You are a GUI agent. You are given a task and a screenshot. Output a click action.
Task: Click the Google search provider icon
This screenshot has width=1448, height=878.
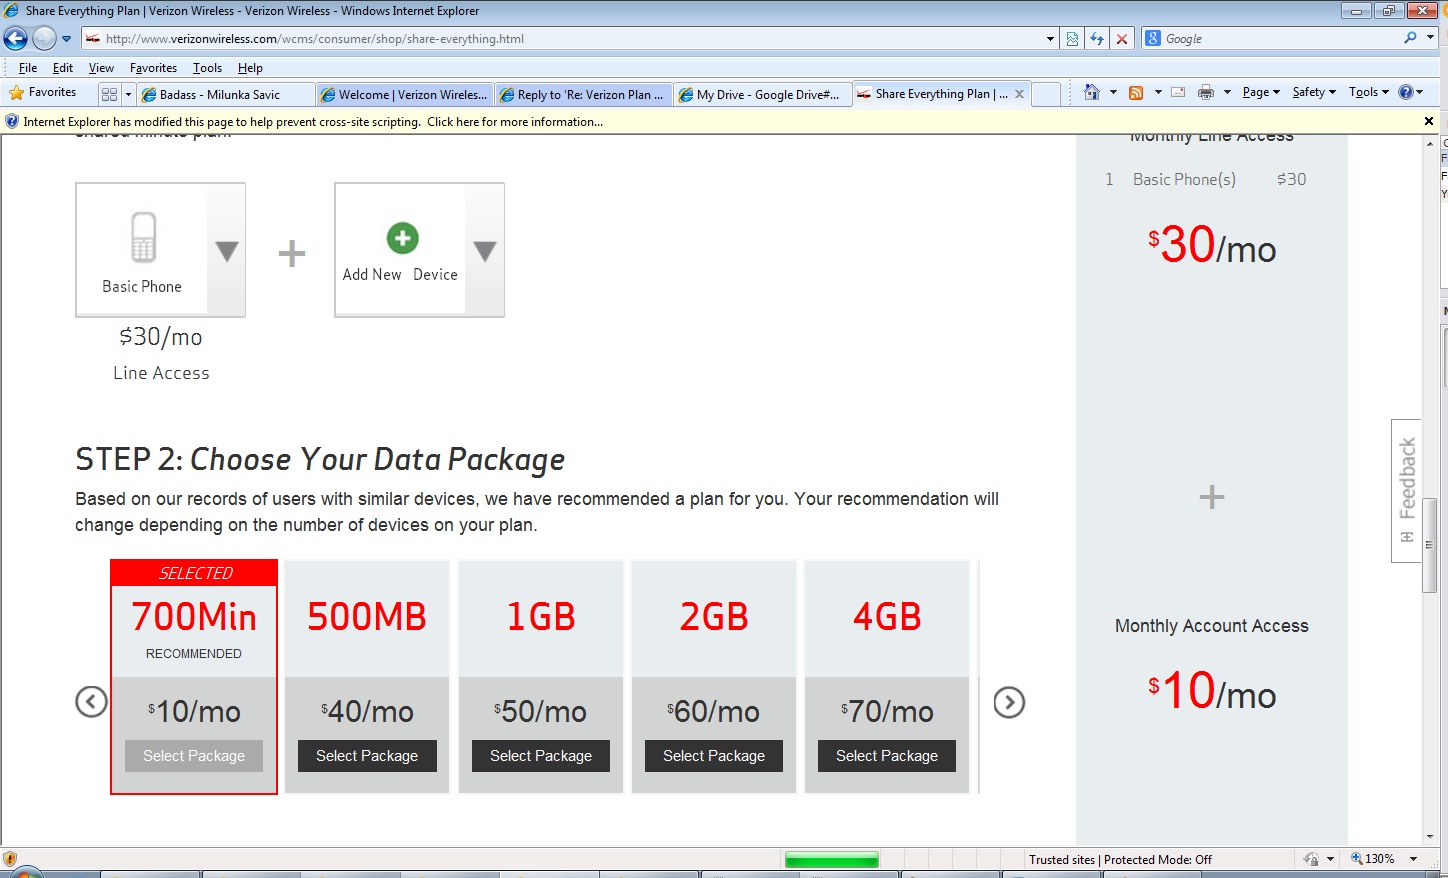(1153, 38)
